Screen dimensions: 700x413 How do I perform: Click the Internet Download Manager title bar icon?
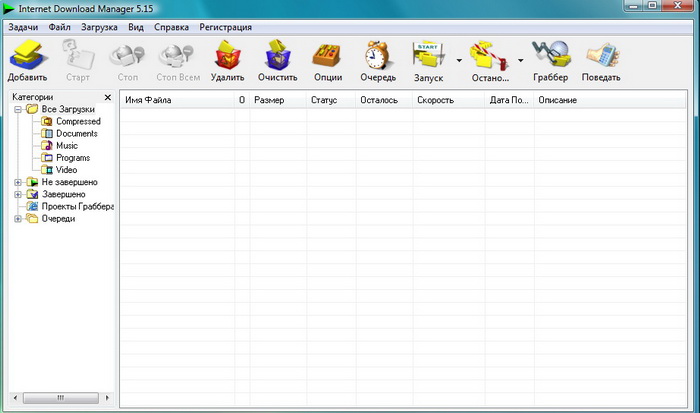(x=8, y=8)
